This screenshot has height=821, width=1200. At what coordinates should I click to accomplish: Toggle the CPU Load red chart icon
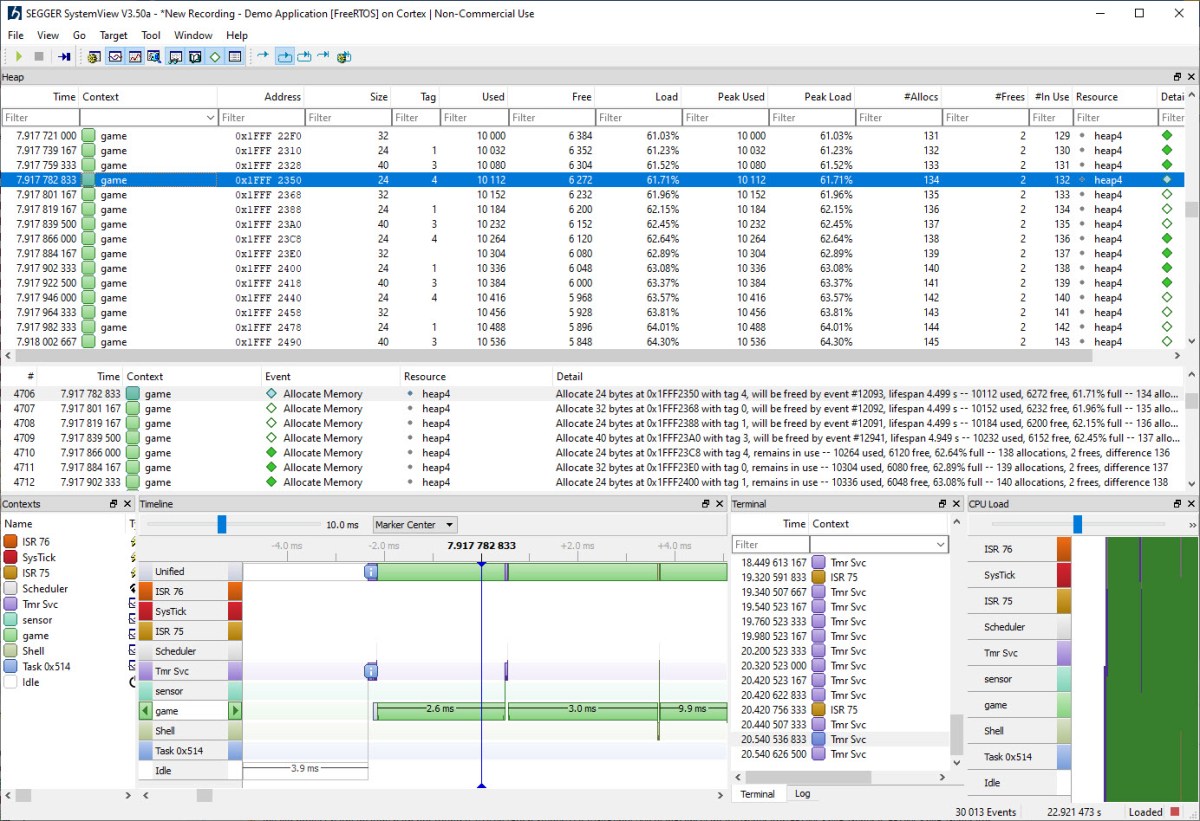[x=134, y=57]
